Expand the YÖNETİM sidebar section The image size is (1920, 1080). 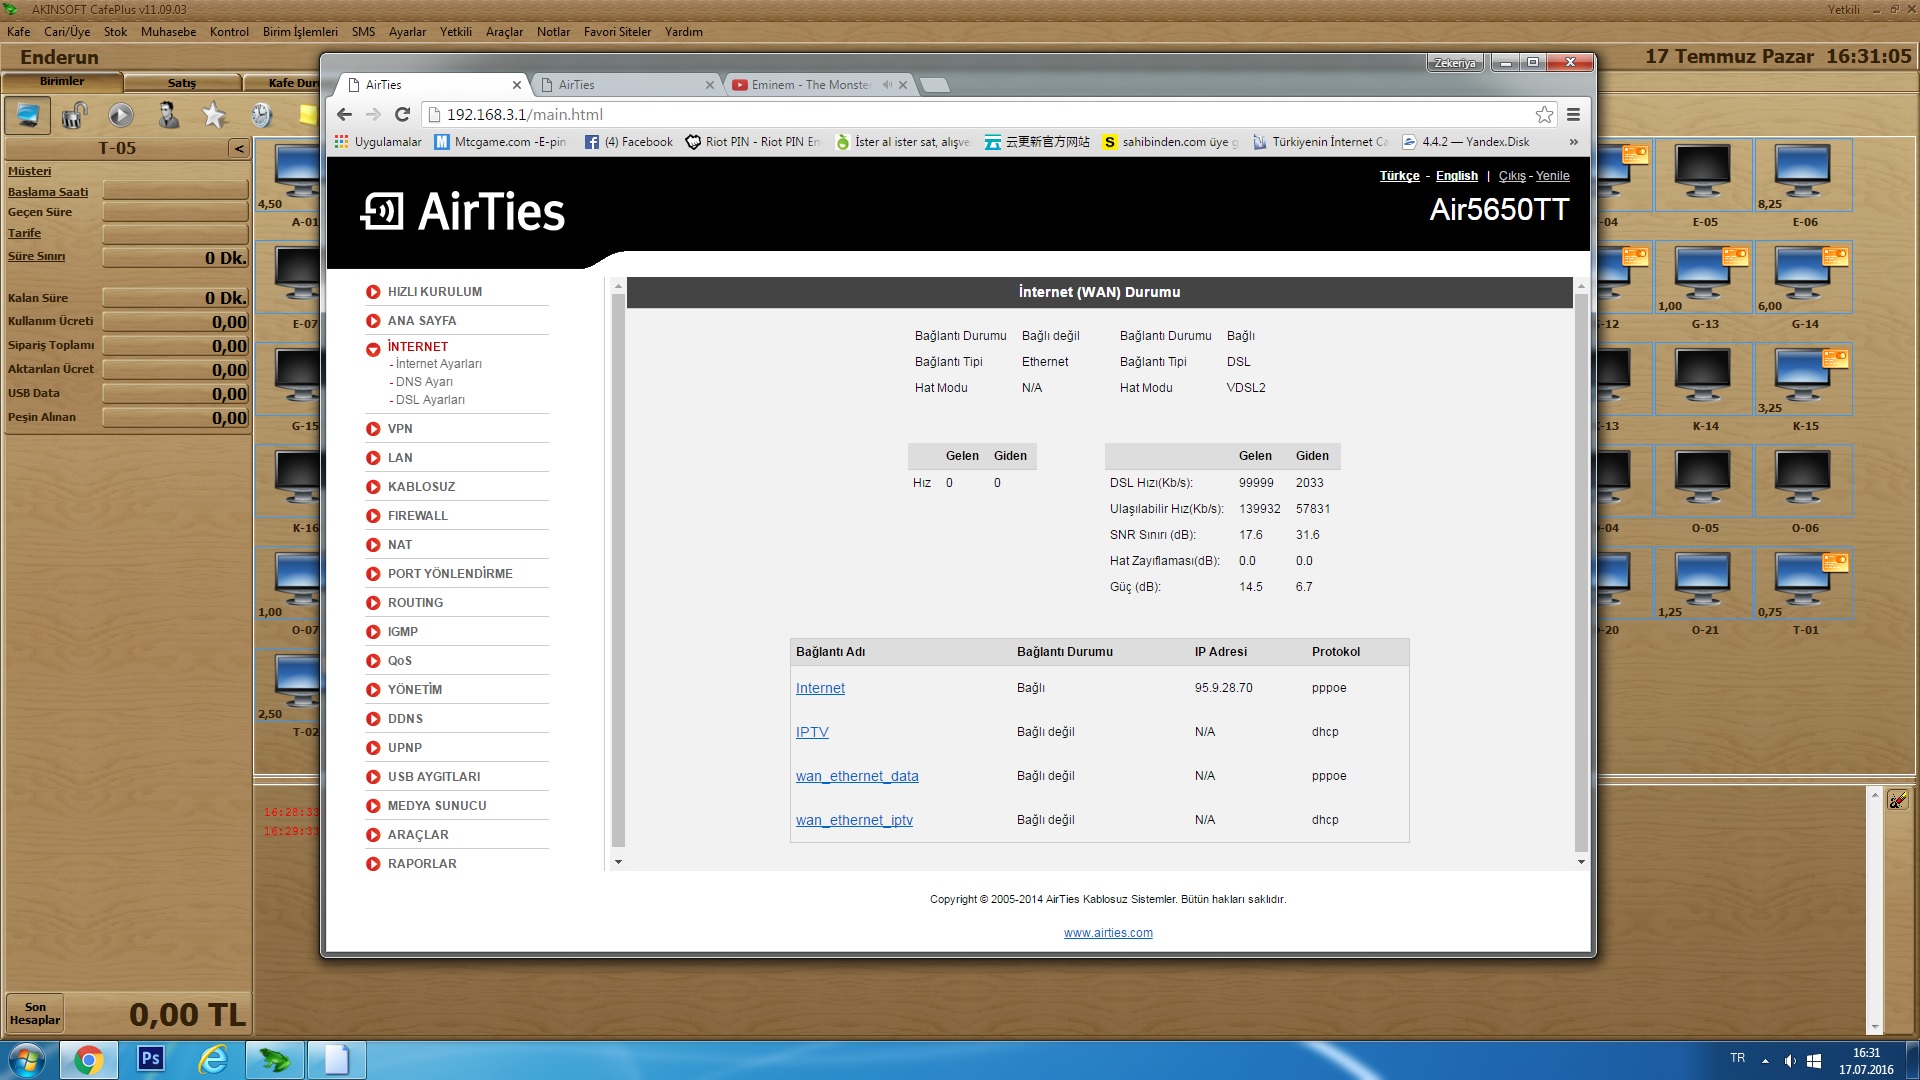point(414,690)
